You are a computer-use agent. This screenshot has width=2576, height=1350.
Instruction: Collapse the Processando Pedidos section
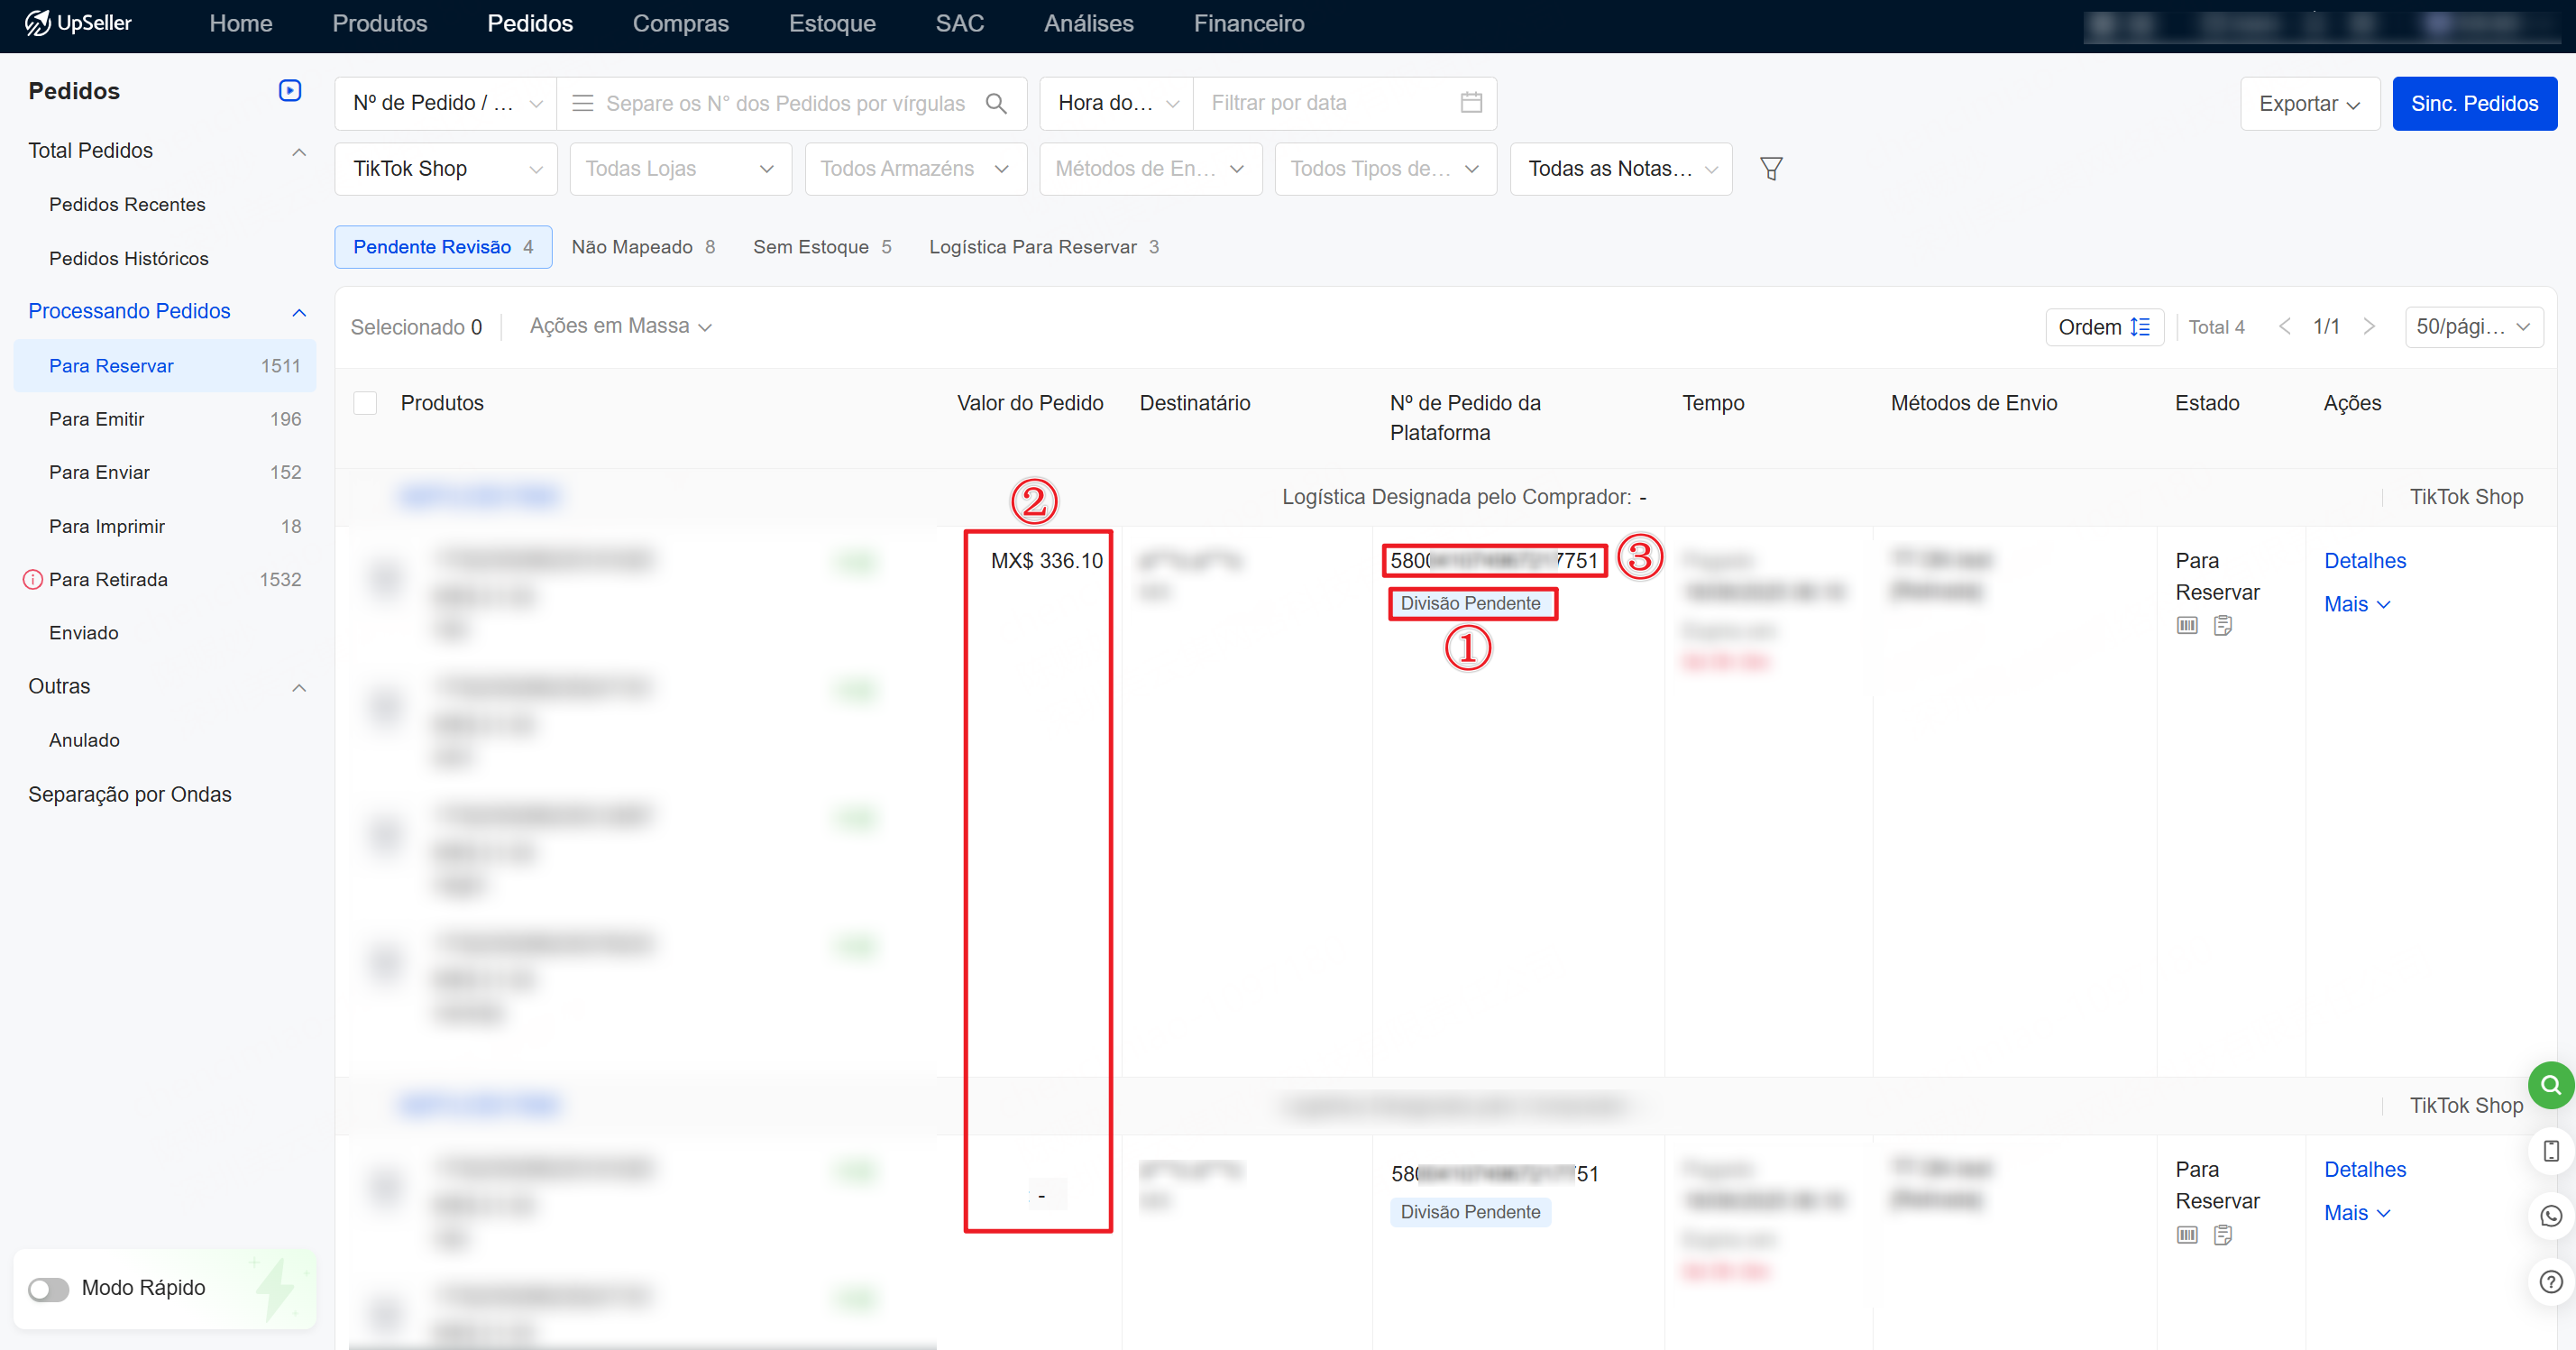(x=299, y=312)
